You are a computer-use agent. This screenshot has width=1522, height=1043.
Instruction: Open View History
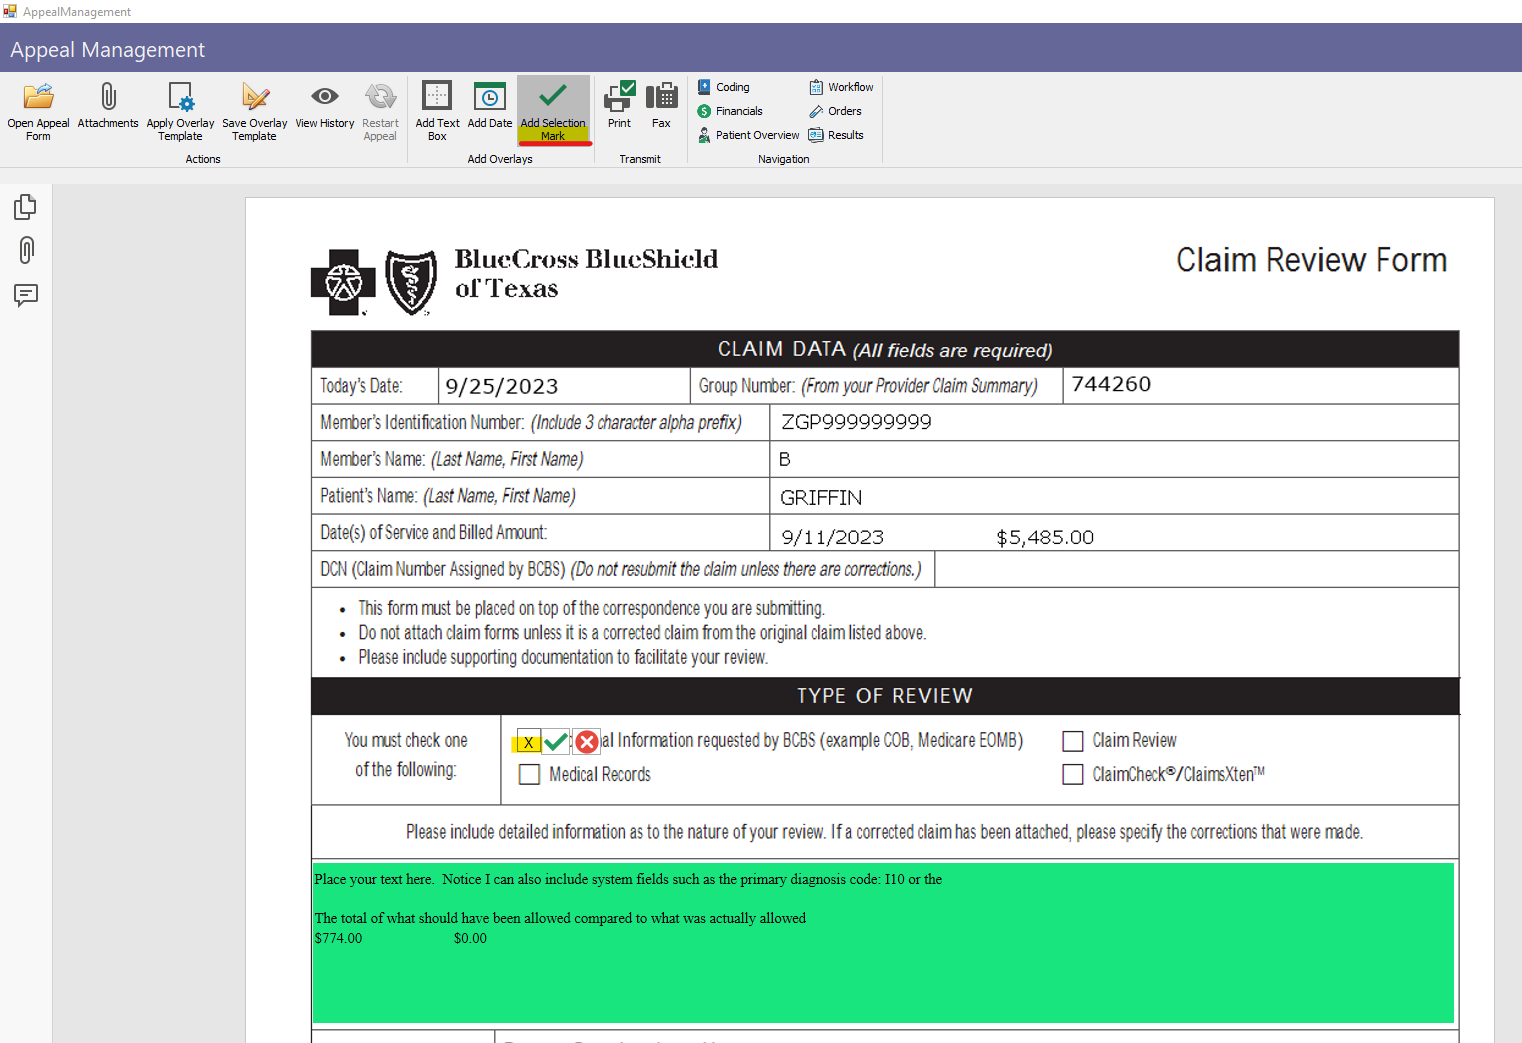point(324,106)
